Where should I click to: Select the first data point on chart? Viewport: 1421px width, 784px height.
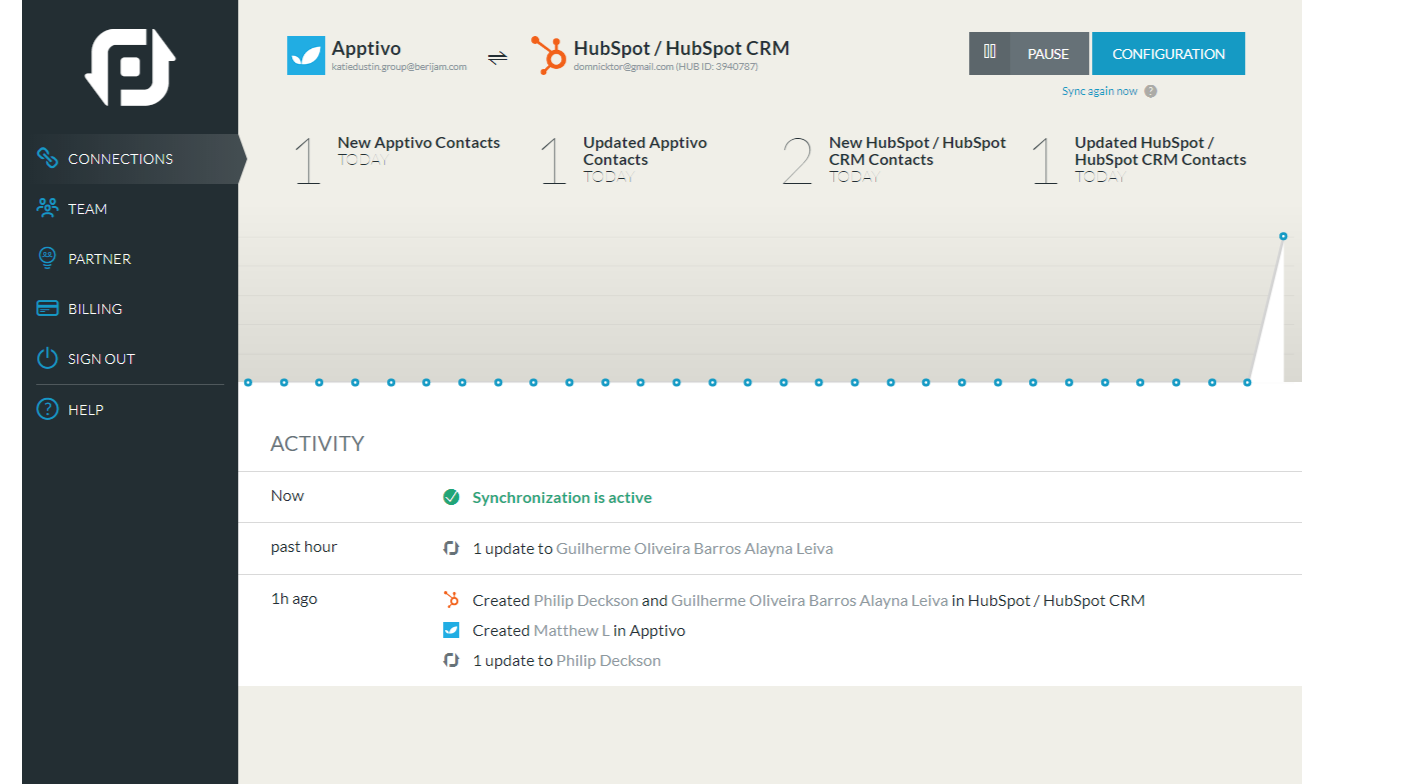(x=248, y=382)
